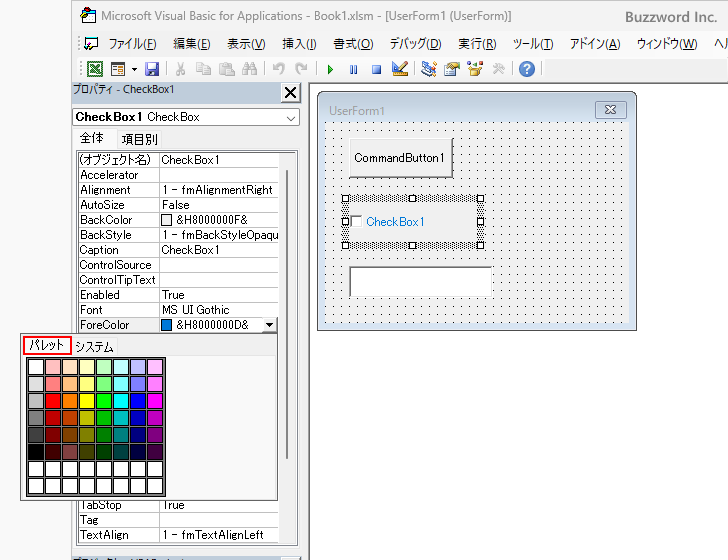Click the Save toolbar icon
This screenshot has height=560, width=728.
[x=152, y=69]
